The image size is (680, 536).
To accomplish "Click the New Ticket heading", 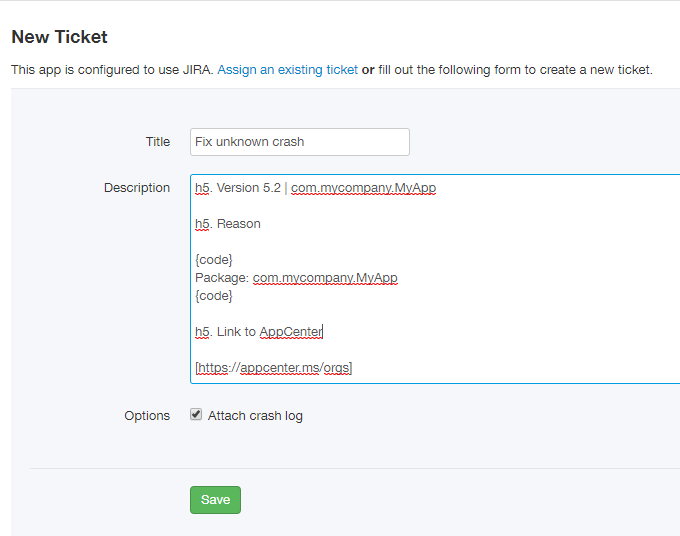I will coord(59,37).
